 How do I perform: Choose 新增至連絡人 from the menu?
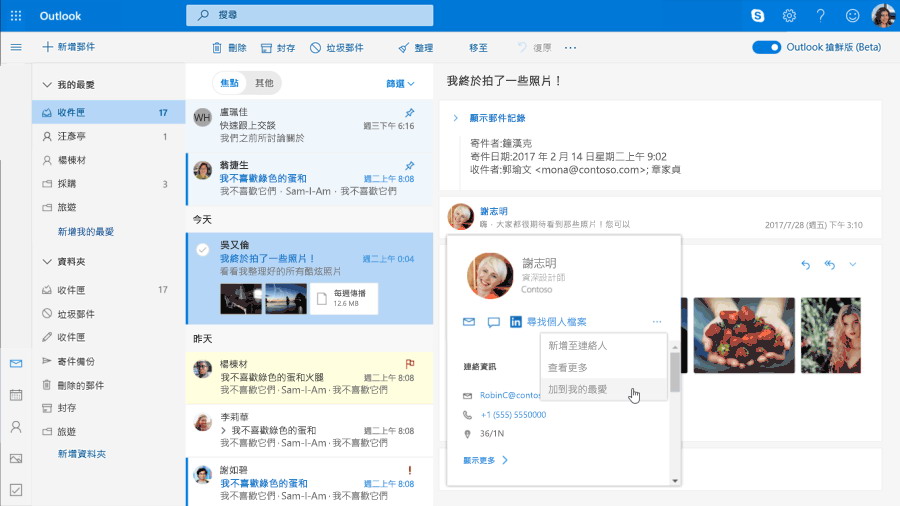tap(604, 346)
